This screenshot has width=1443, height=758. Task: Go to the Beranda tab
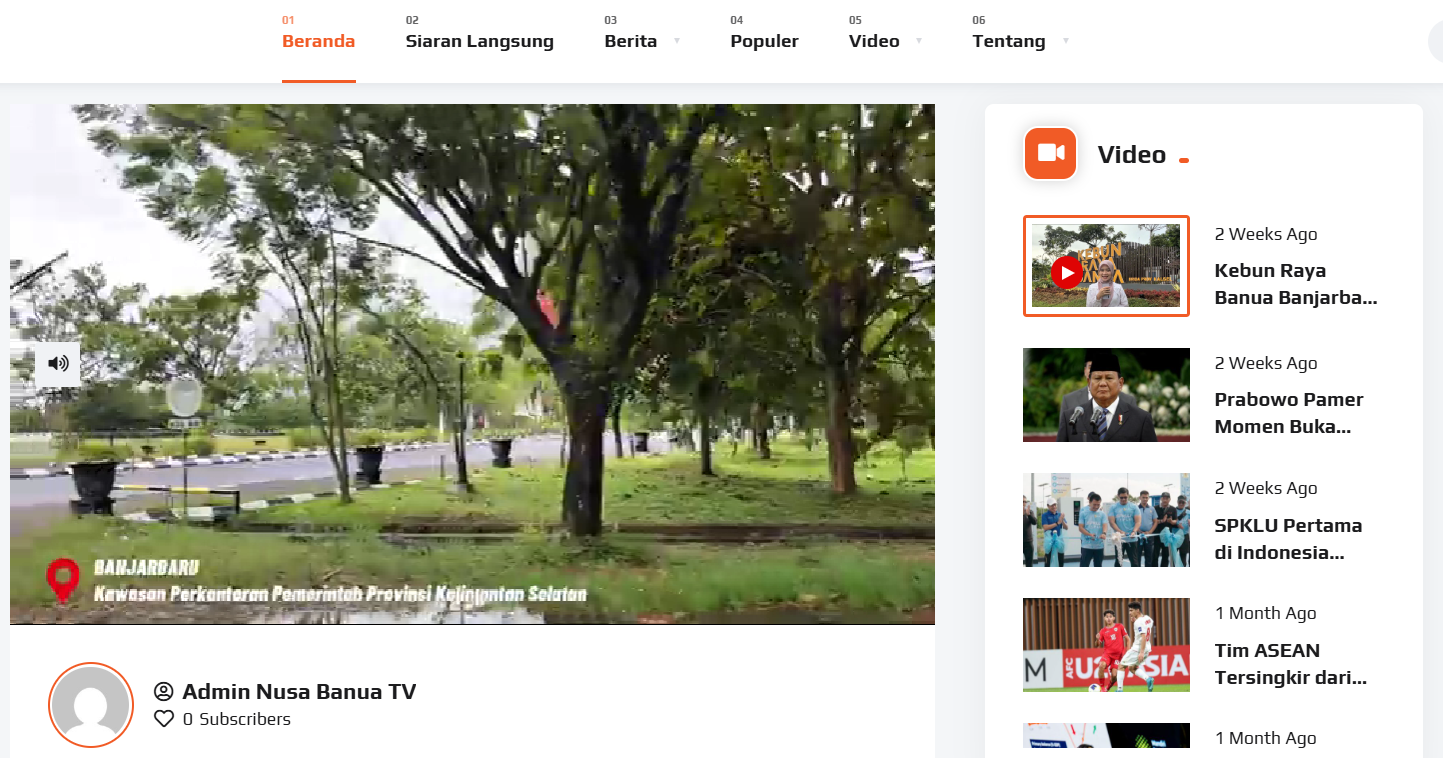pyautogui.click(x=318, y=41)
